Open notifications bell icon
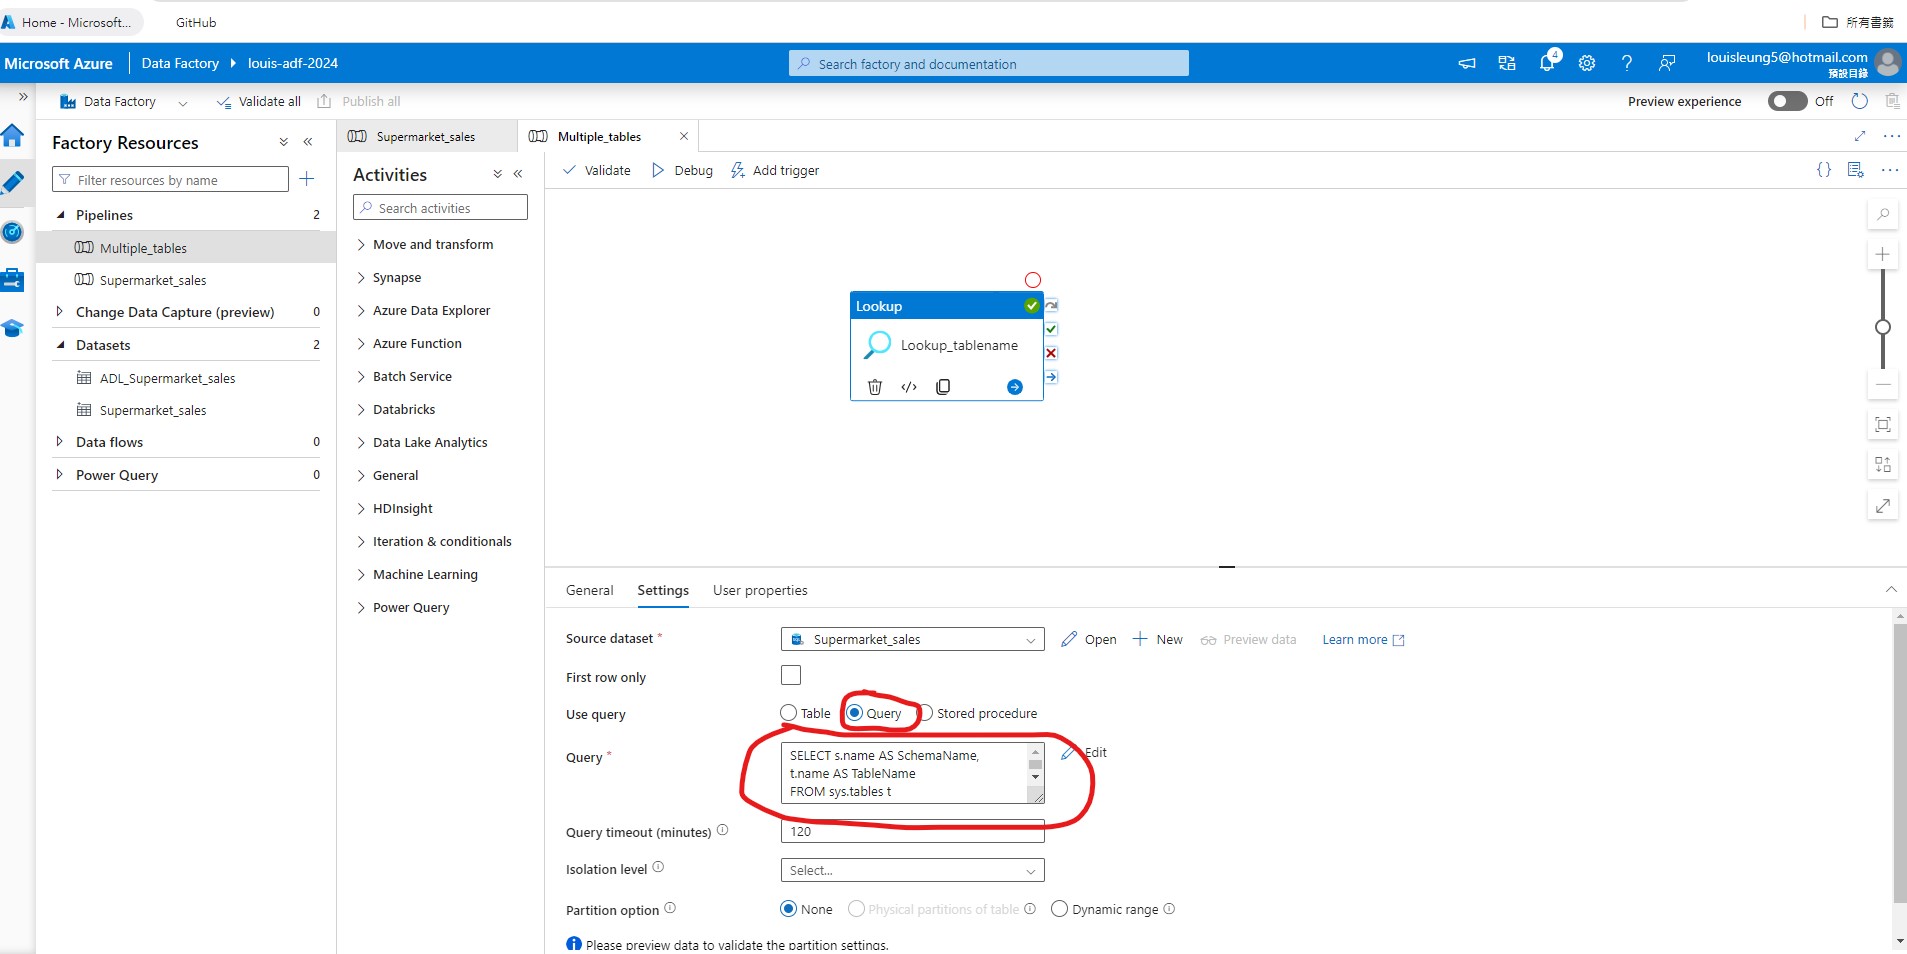 [1547, 63]
